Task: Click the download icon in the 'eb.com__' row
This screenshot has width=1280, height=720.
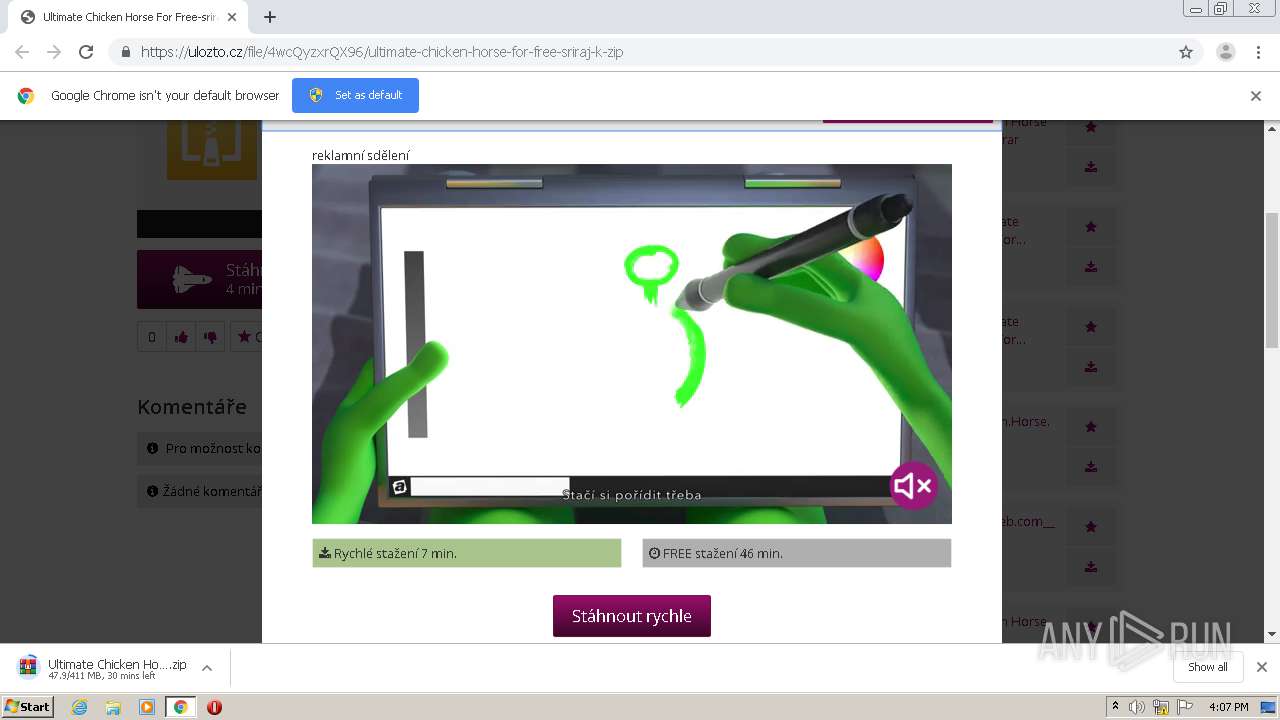Action: pos(1091,567)
